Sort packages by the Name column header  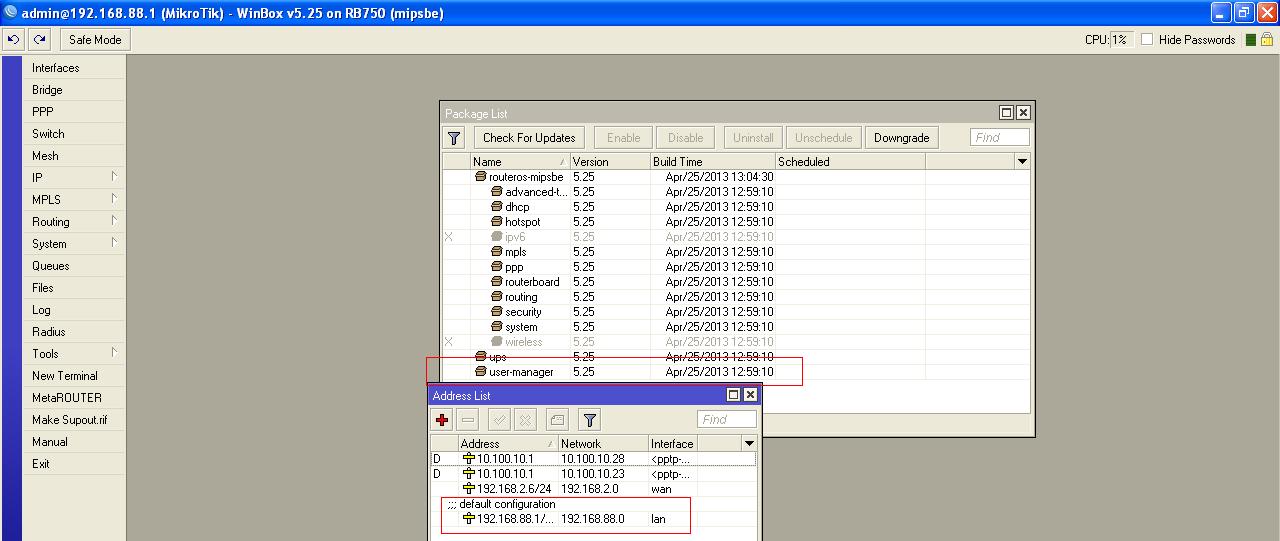pos(519,162)
